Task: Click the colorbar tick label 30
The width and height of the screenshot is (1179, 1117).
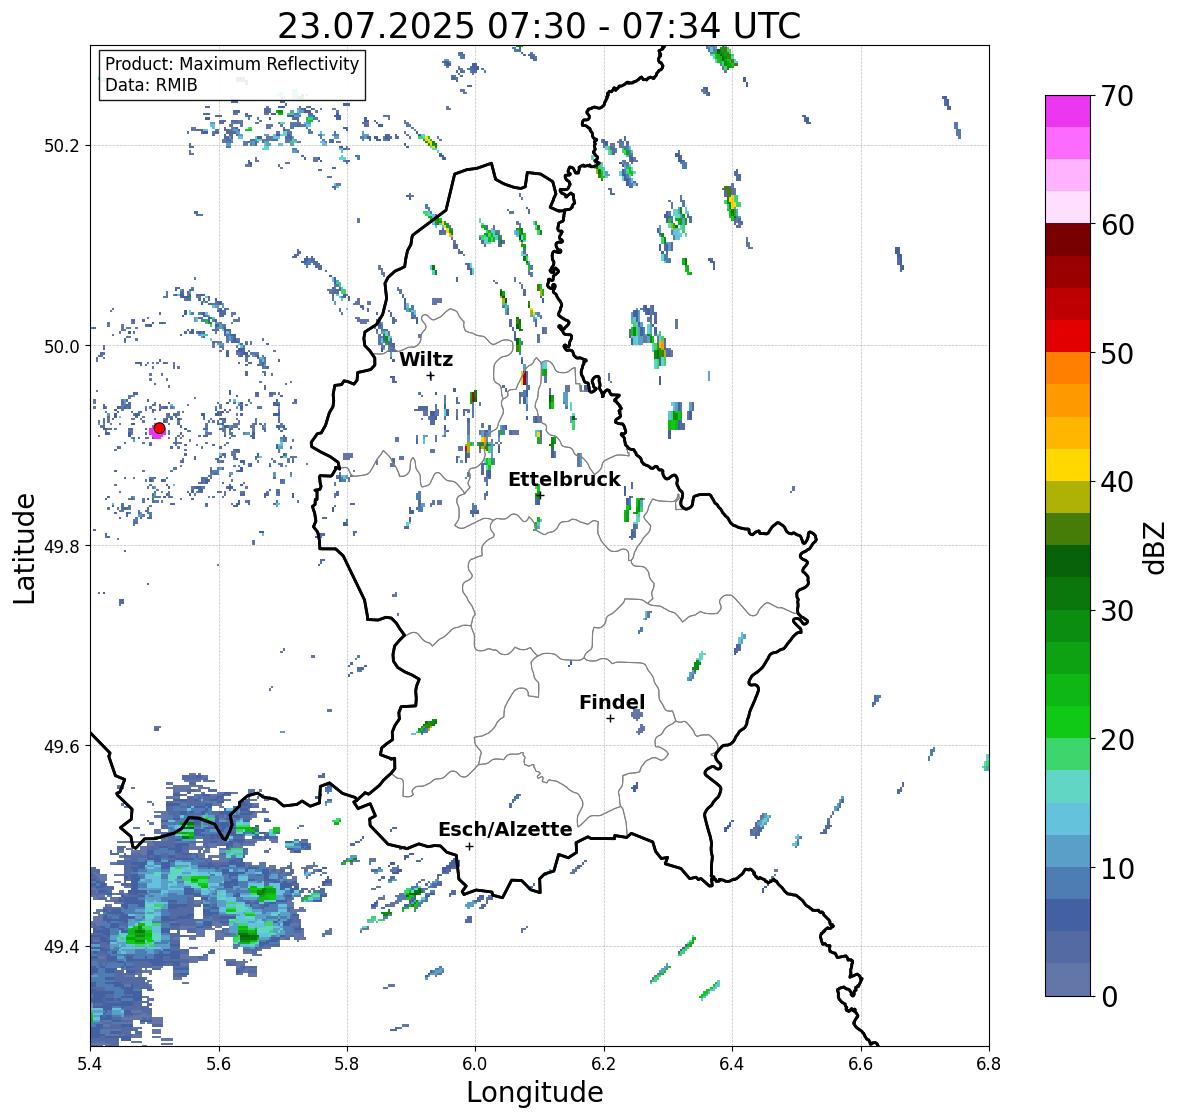Action: (x=1117, y=610)
